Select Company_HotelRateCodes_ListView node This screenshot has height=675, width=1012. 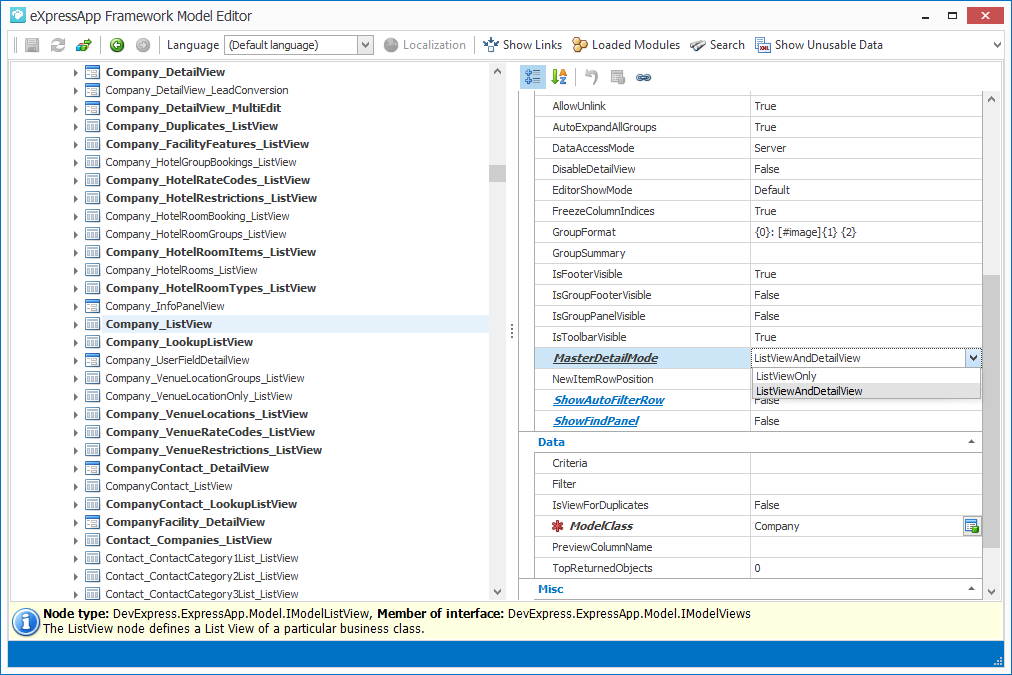tap(208, 180)
